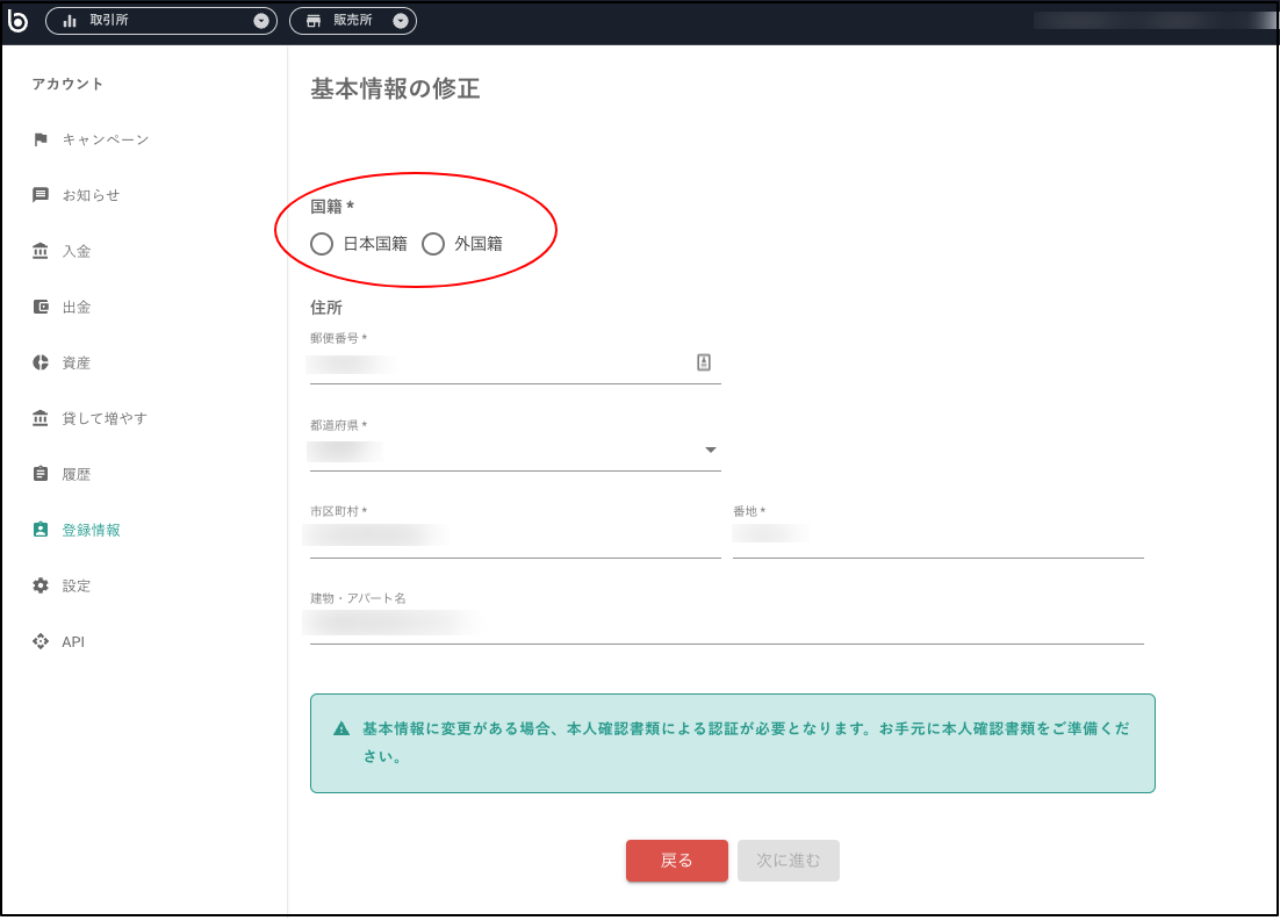
Task: Click the キャンペーン flag icon
Action: [41, 139]
